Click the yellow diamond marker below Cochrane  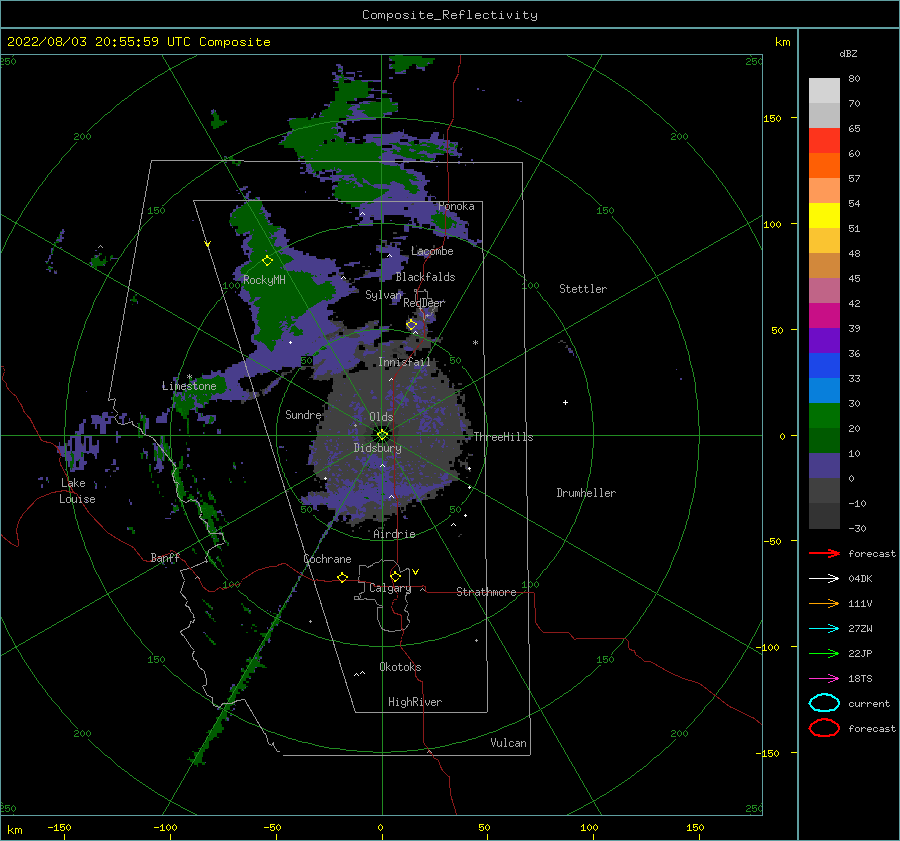(342, 577)
